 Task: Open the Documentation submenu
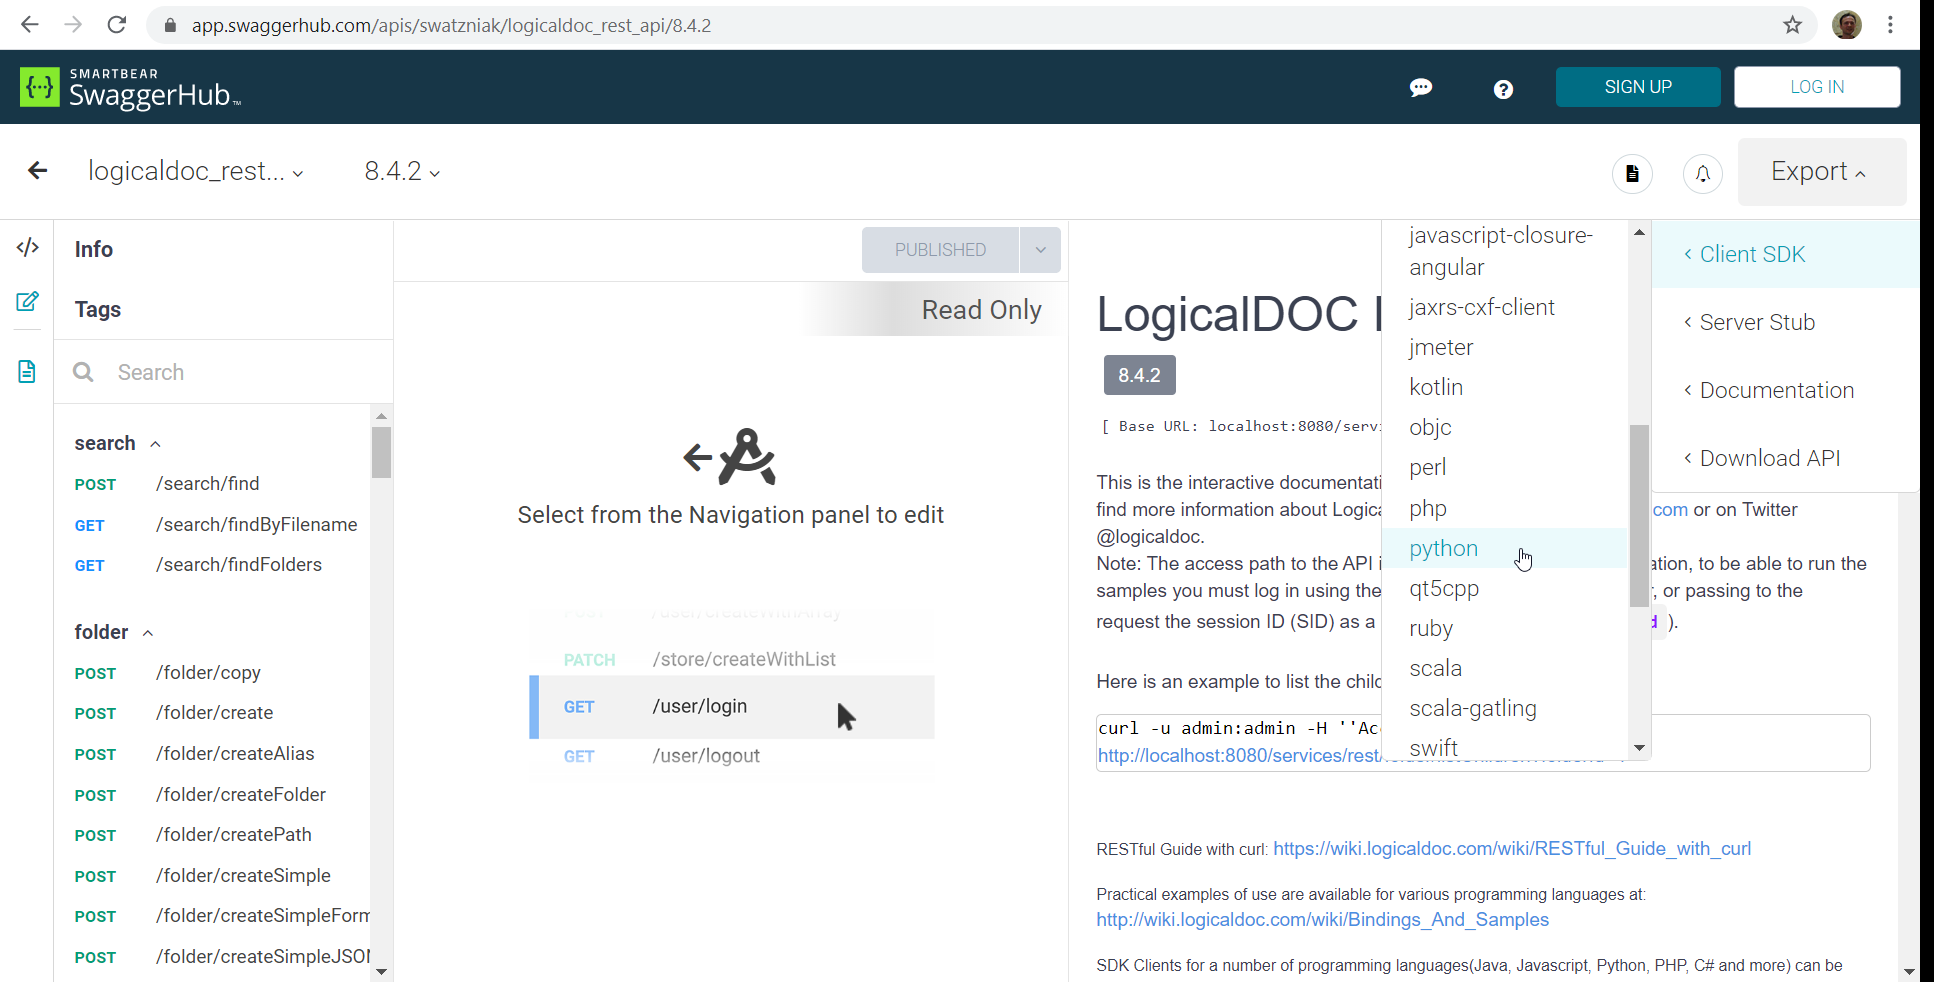pos(1785,390)
